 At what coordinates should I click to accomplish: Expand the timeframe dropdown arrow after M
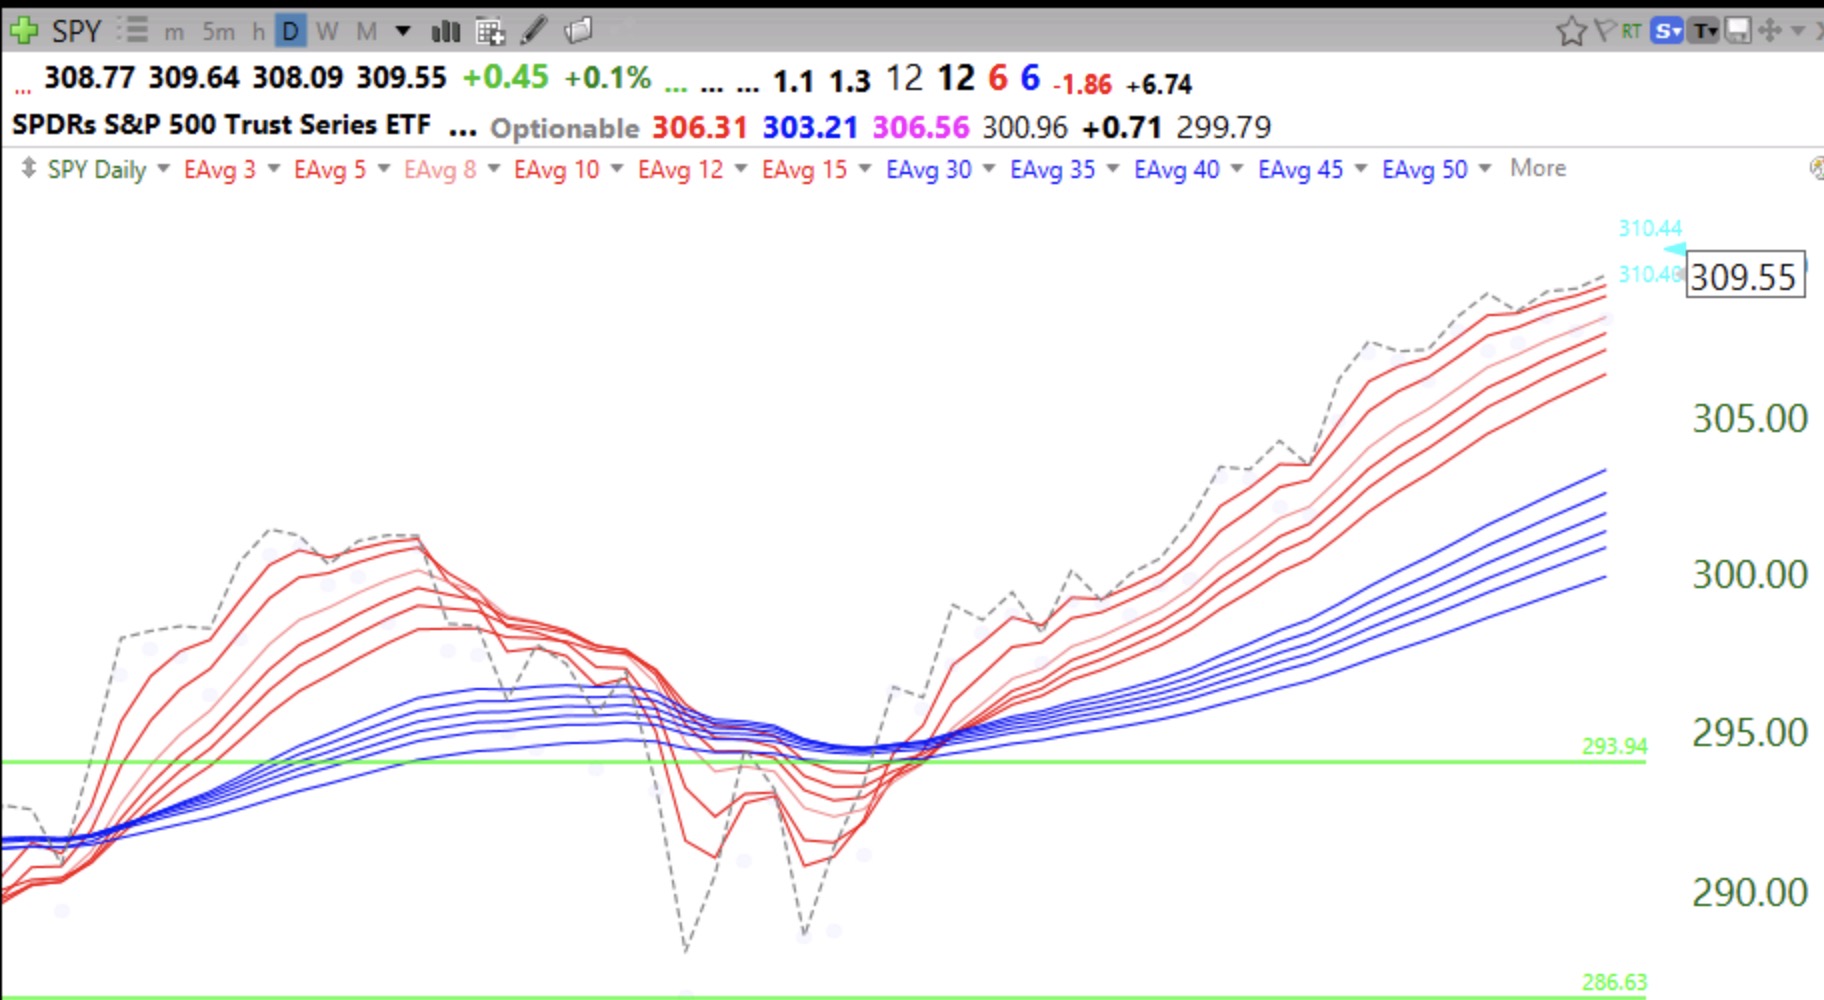pos(403,31)
